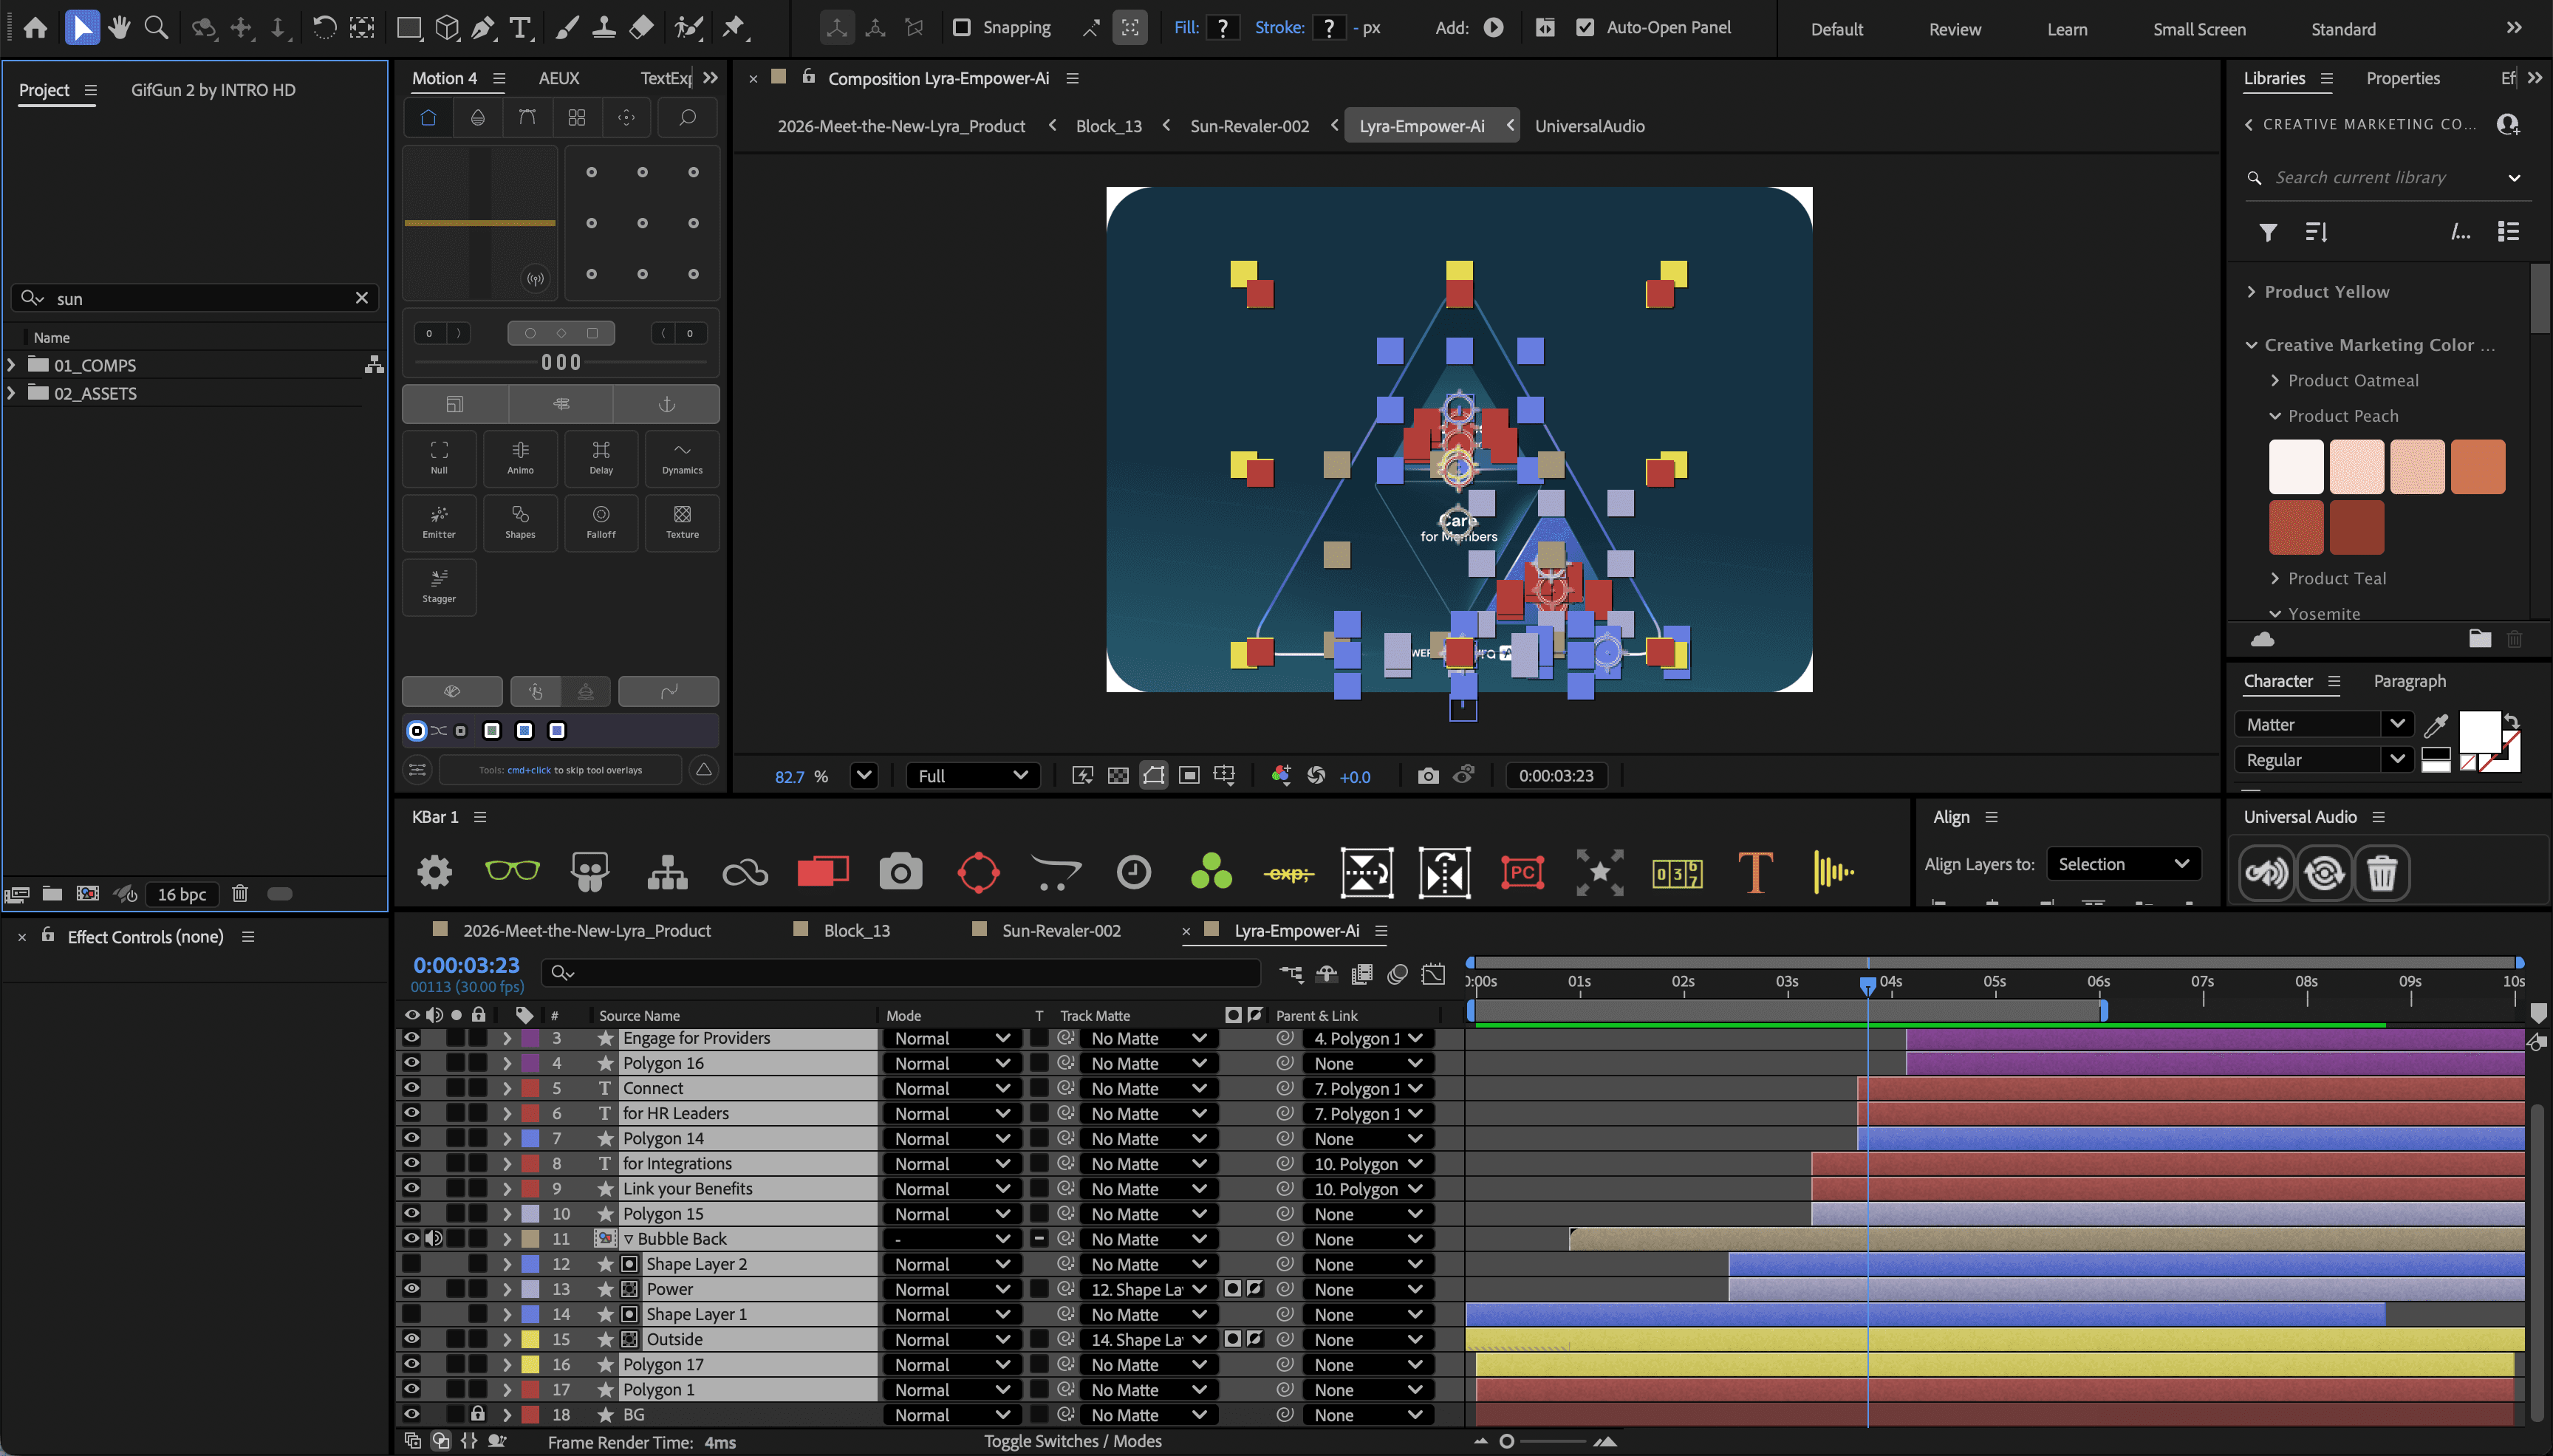Click the Universal Audio trash icon
Viewport: 2553px width, 1456px height.
tap(2381, 873)
